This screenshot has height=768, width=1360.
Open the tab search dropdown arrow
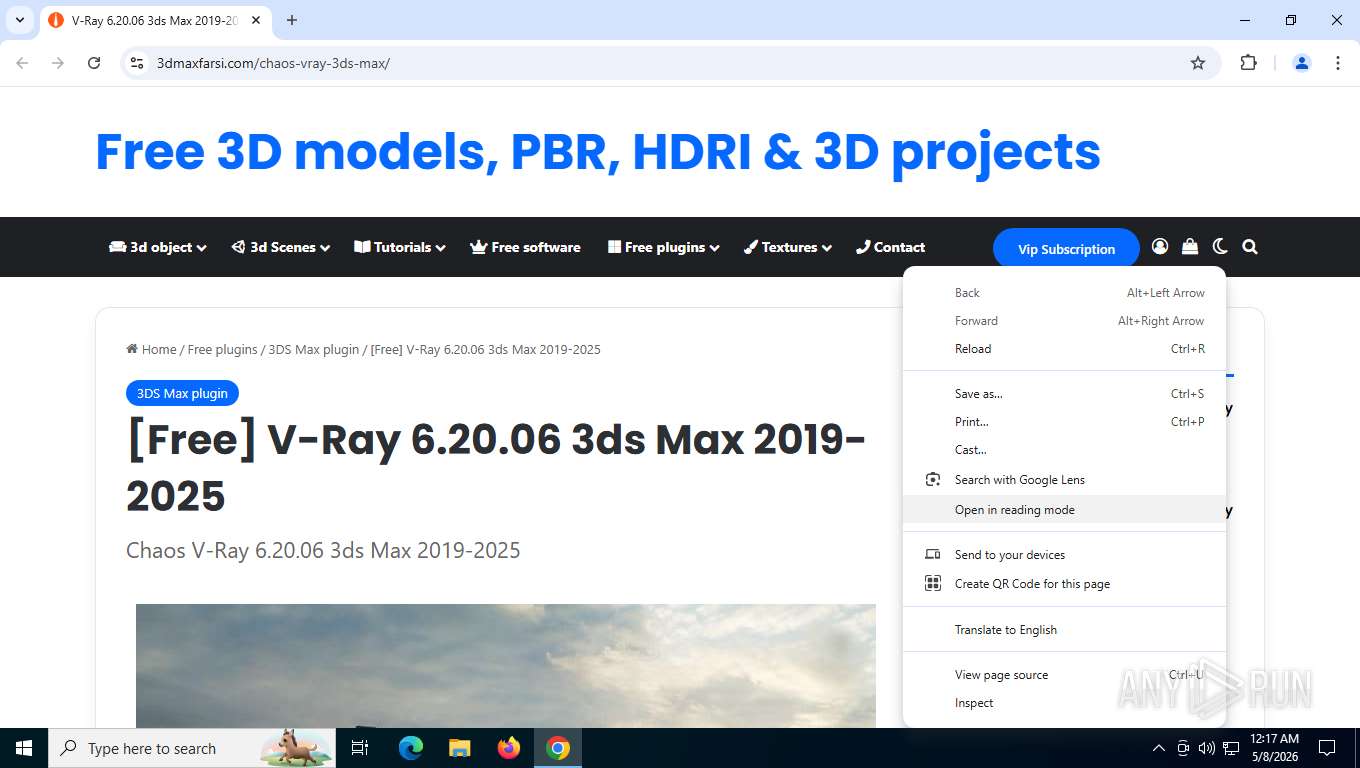[x=19, y=20]
